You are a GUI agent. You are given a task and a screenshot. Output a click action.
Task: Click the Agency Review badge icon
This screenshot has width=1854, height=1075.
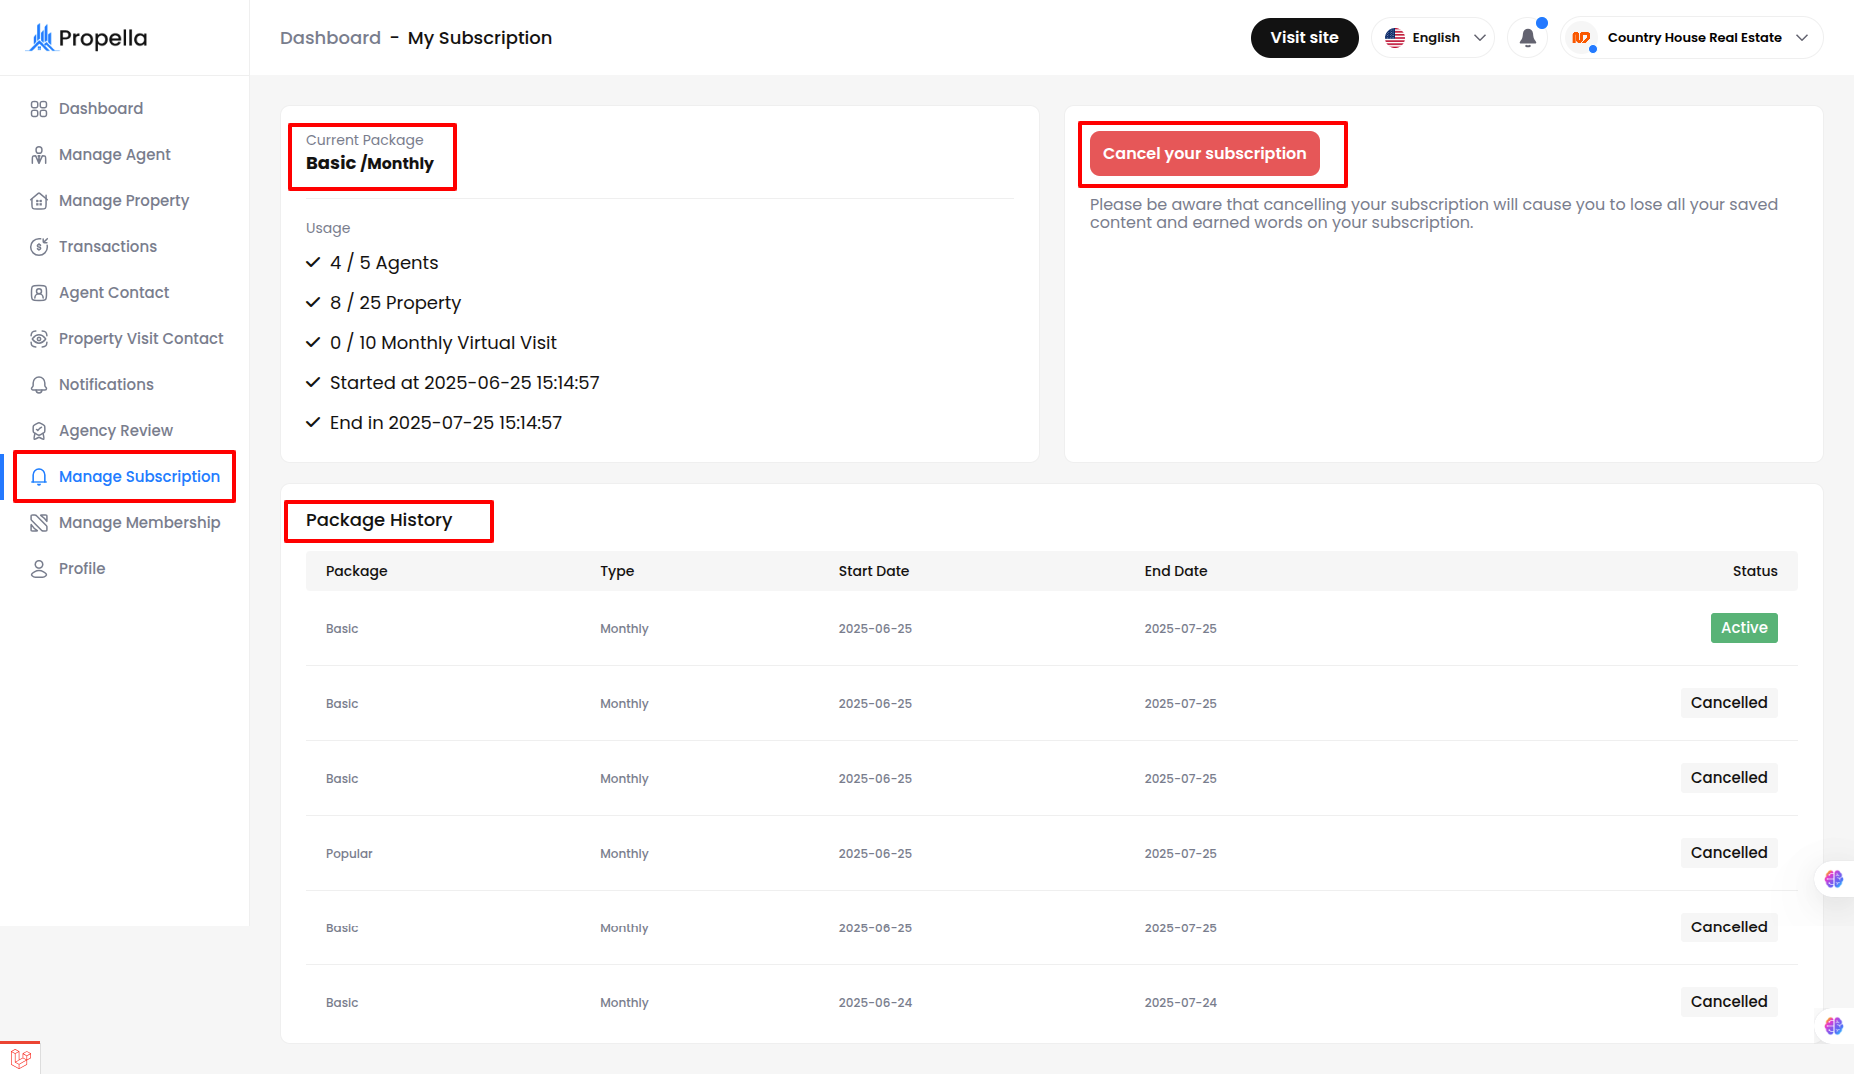click(x=39, y=431)
